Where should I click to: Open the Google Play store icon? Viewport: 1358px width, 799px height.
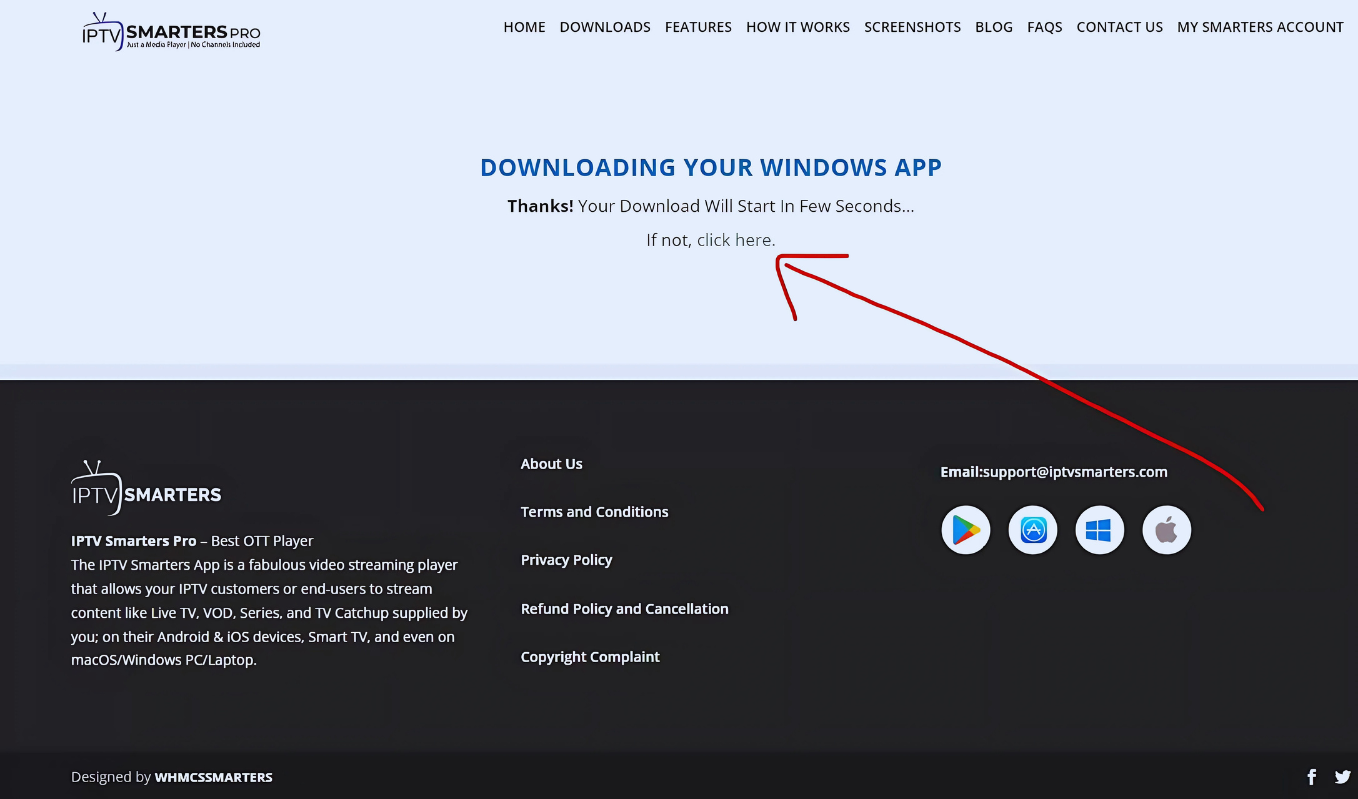pos(965,530)
